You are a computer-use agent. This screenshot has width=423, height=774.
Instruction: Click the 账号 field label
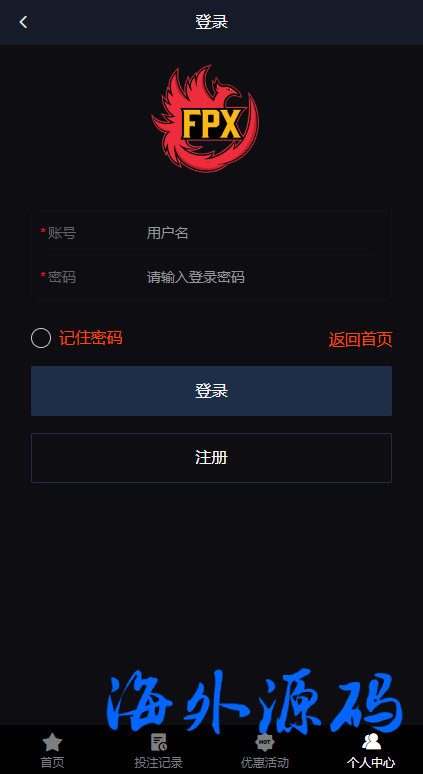point(62,233)
